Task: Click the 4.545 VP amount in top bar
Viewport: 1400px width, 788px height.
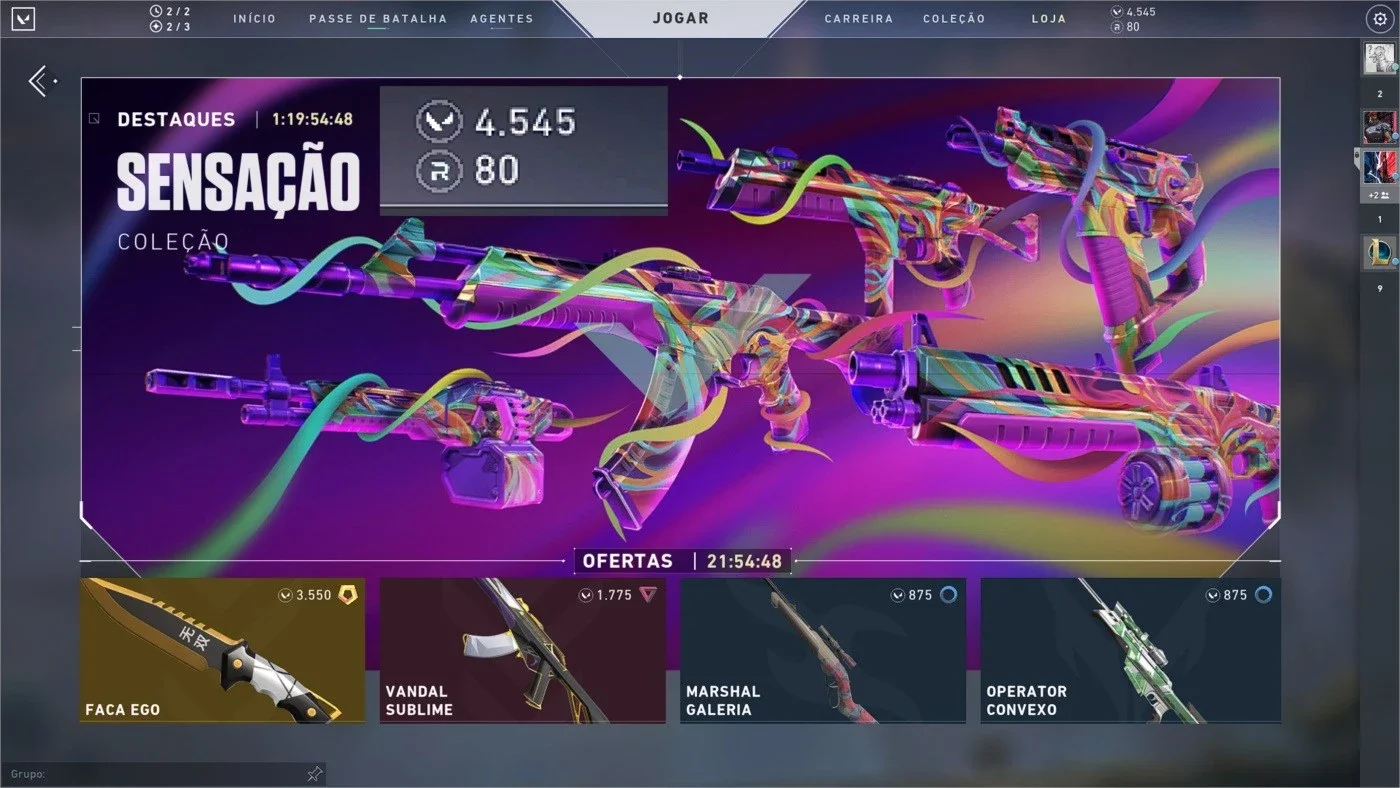Action: click(x=1141, y=12)
